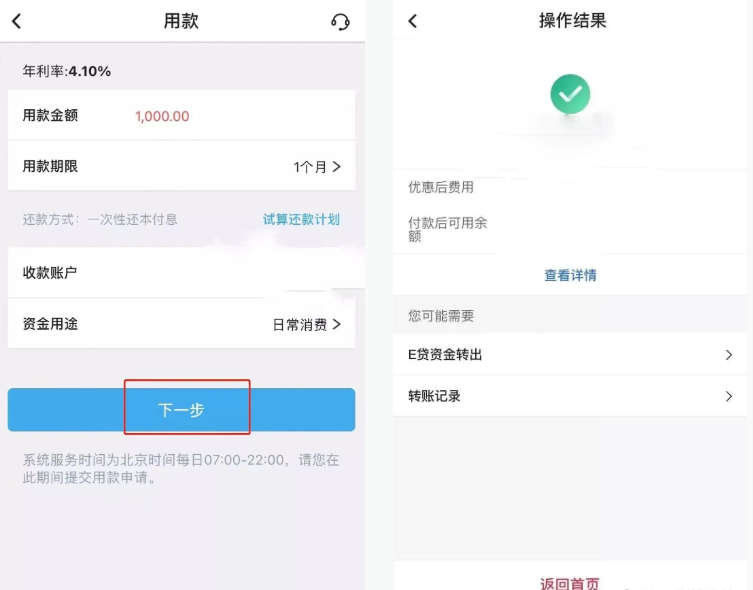Tap the 1个月 chevron arrow
753x590 pixels.
(337, 167)
